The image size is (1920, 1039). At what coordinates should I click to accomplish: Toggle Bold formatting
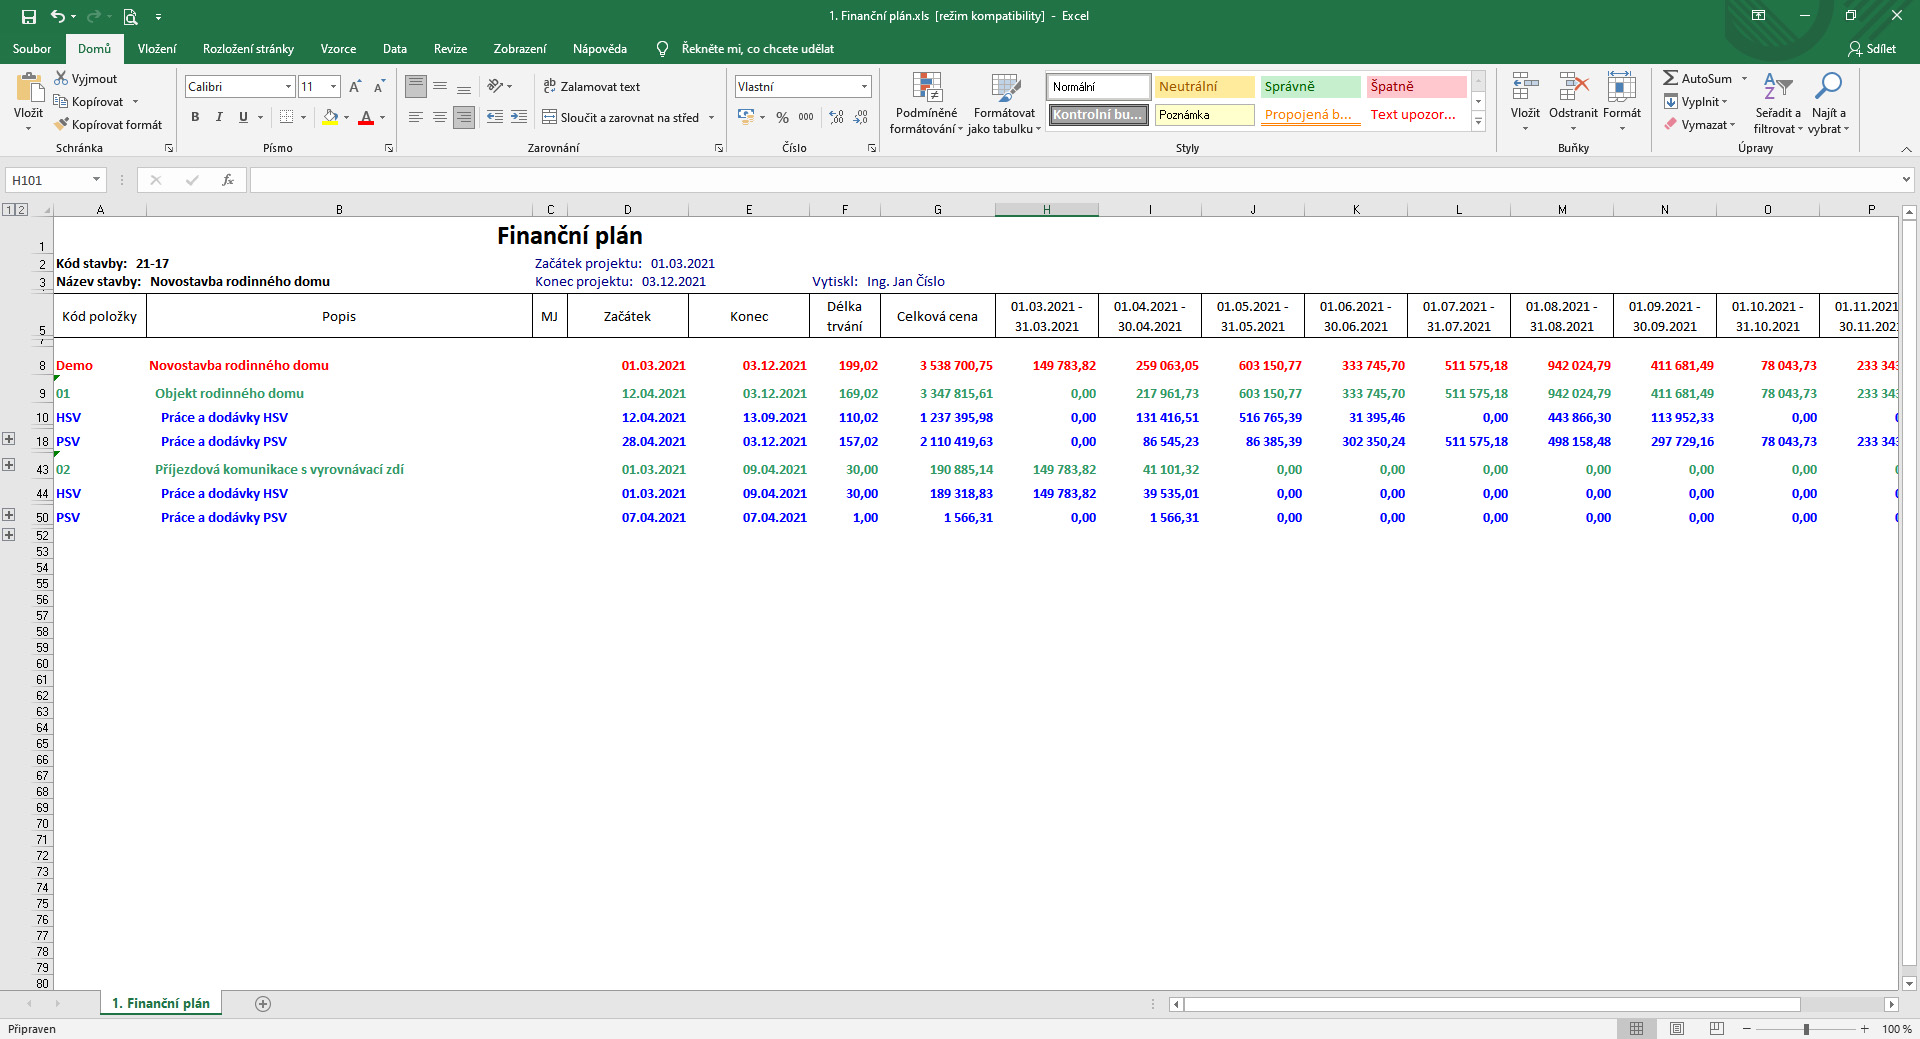coord(195,117)
